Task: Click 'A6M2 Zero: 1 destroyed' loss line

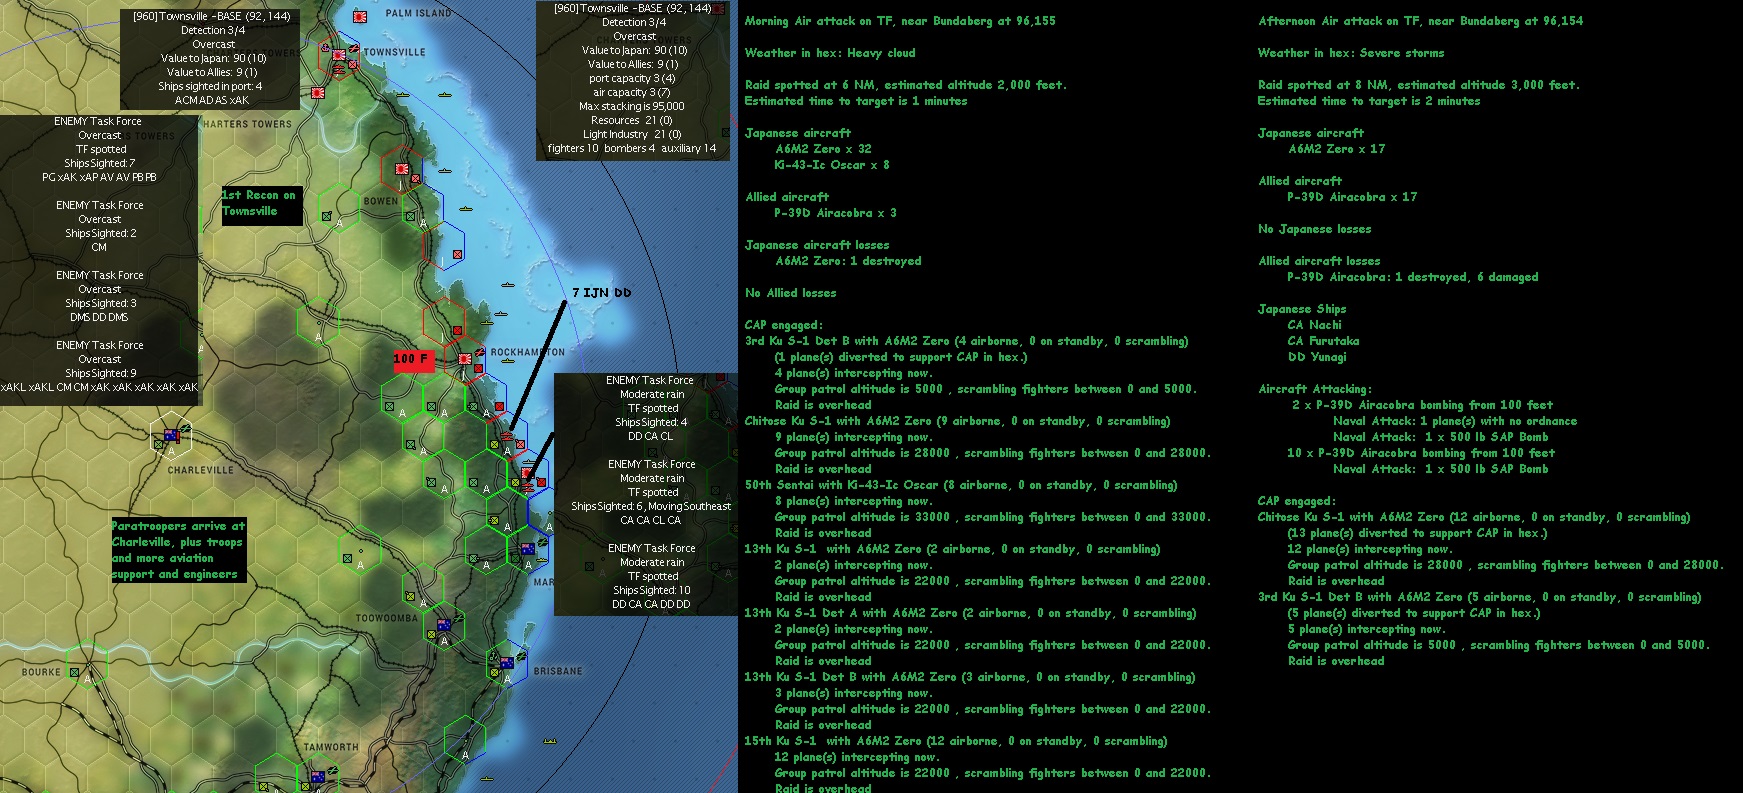Action: click(849, 261)
